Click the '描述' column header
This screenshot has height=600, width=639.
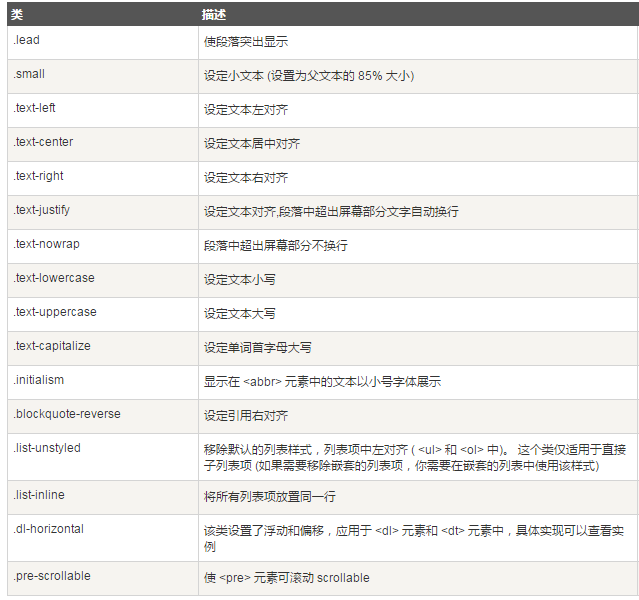pos(419,14)
